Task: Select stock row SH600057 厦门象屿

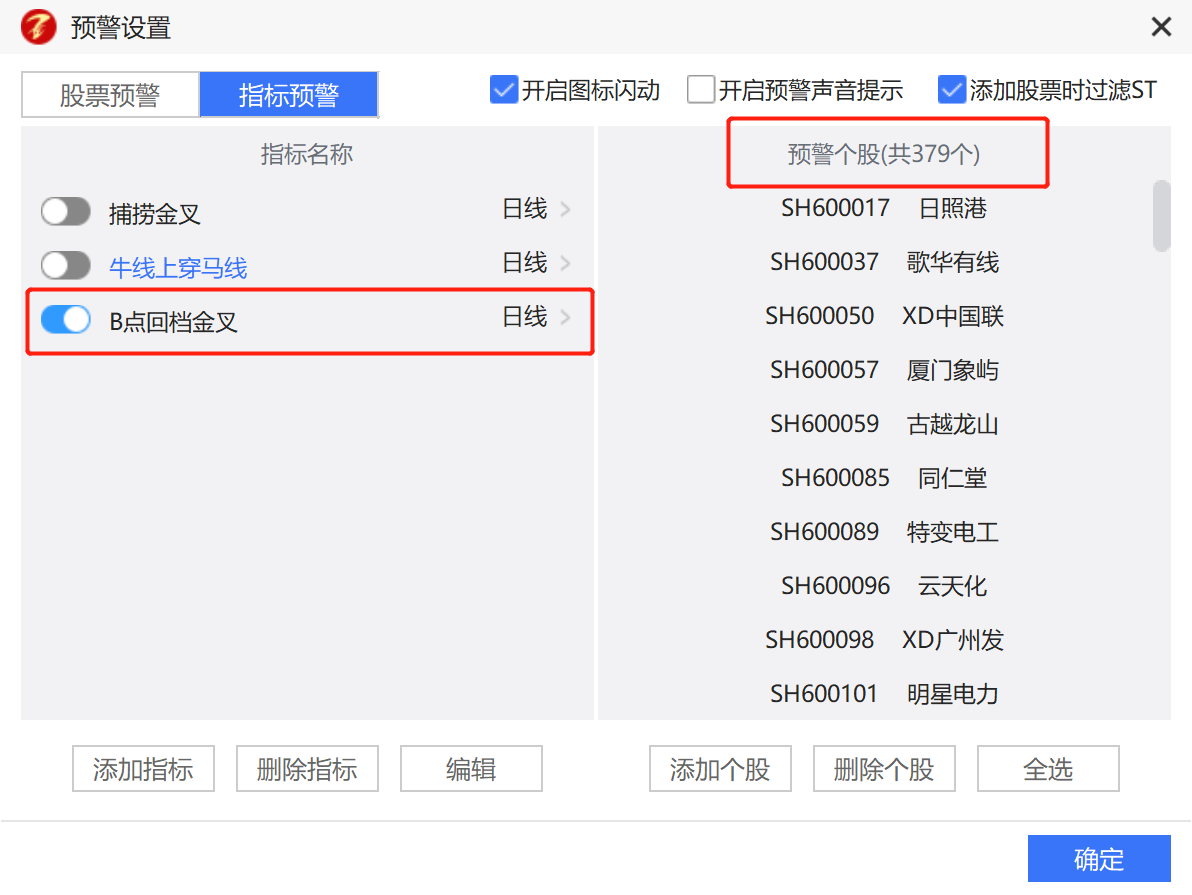Action: tap(884, 370)
